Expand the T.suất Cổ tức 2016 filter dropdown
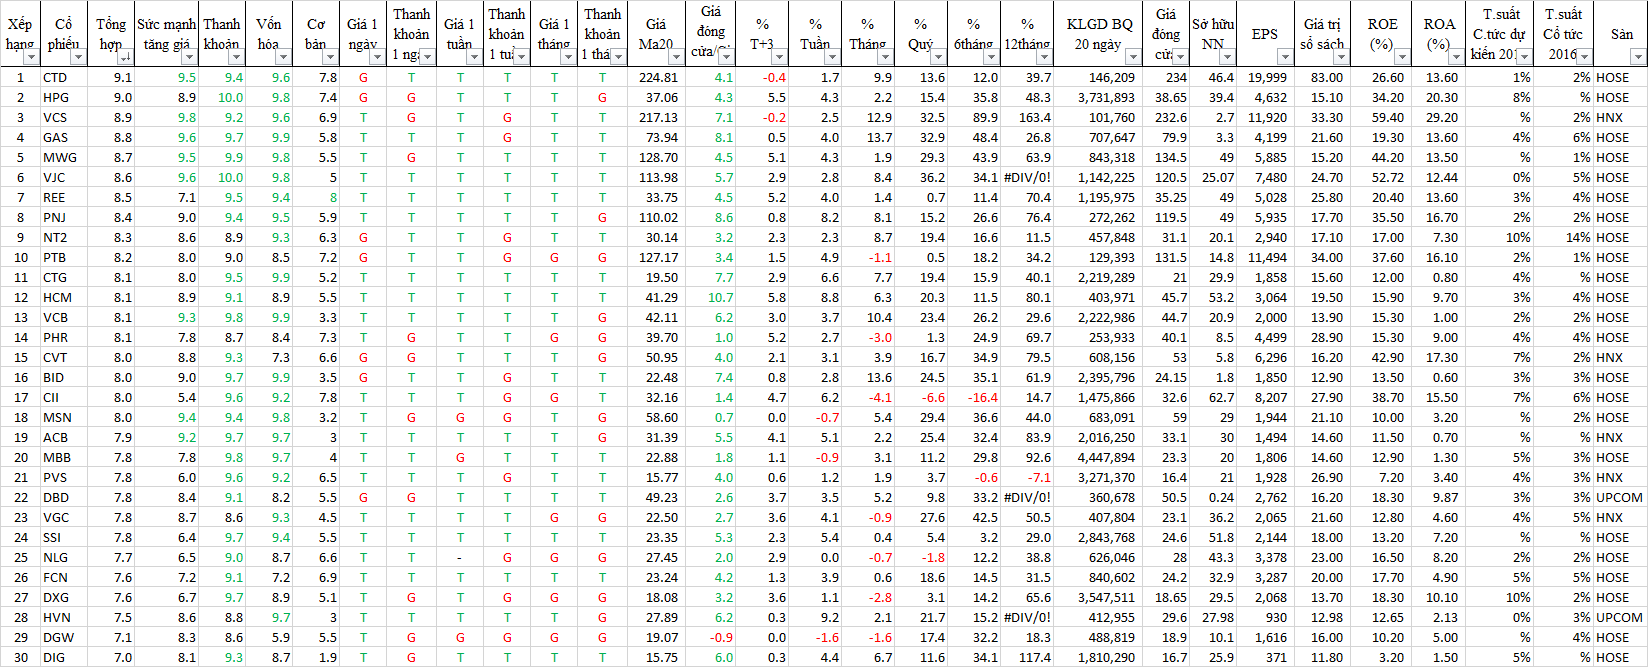Viewport: 1648px width, 667px height. point(1584,57)
